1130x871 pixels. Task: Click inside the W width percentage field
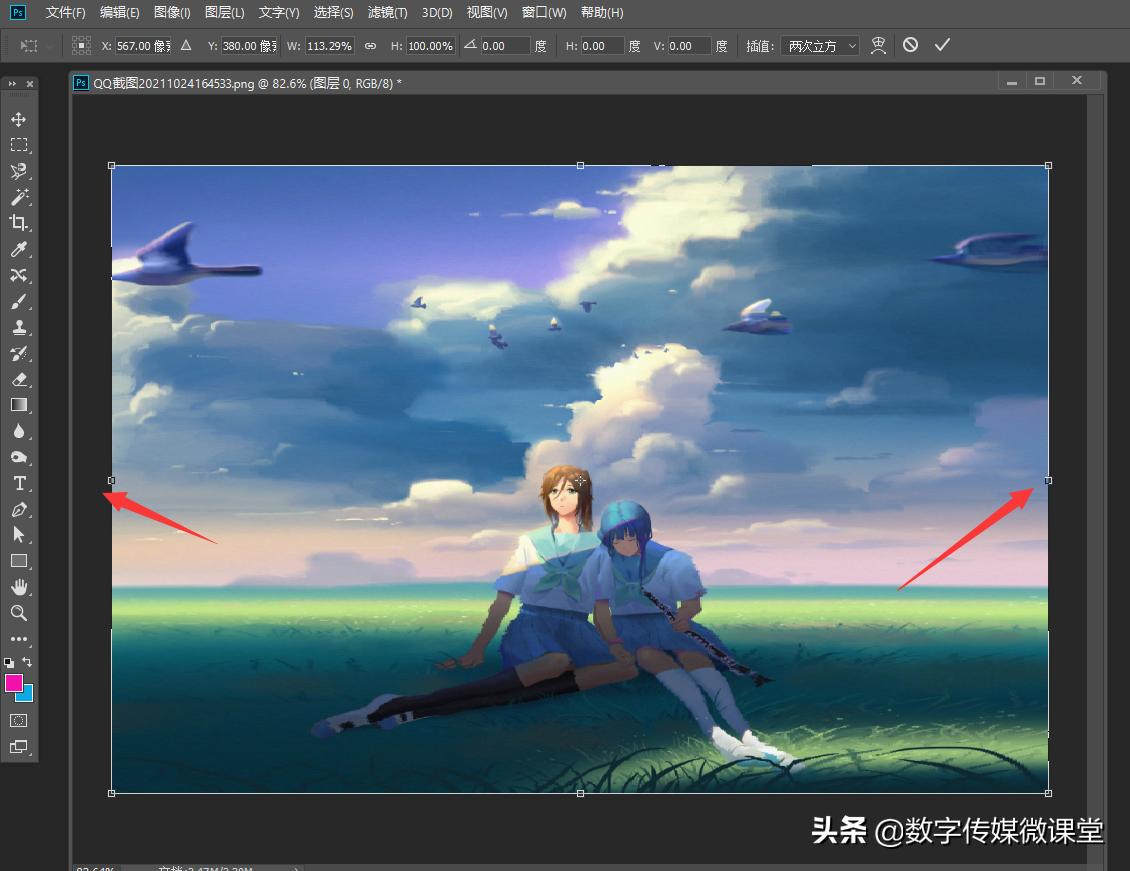[330, 45]
